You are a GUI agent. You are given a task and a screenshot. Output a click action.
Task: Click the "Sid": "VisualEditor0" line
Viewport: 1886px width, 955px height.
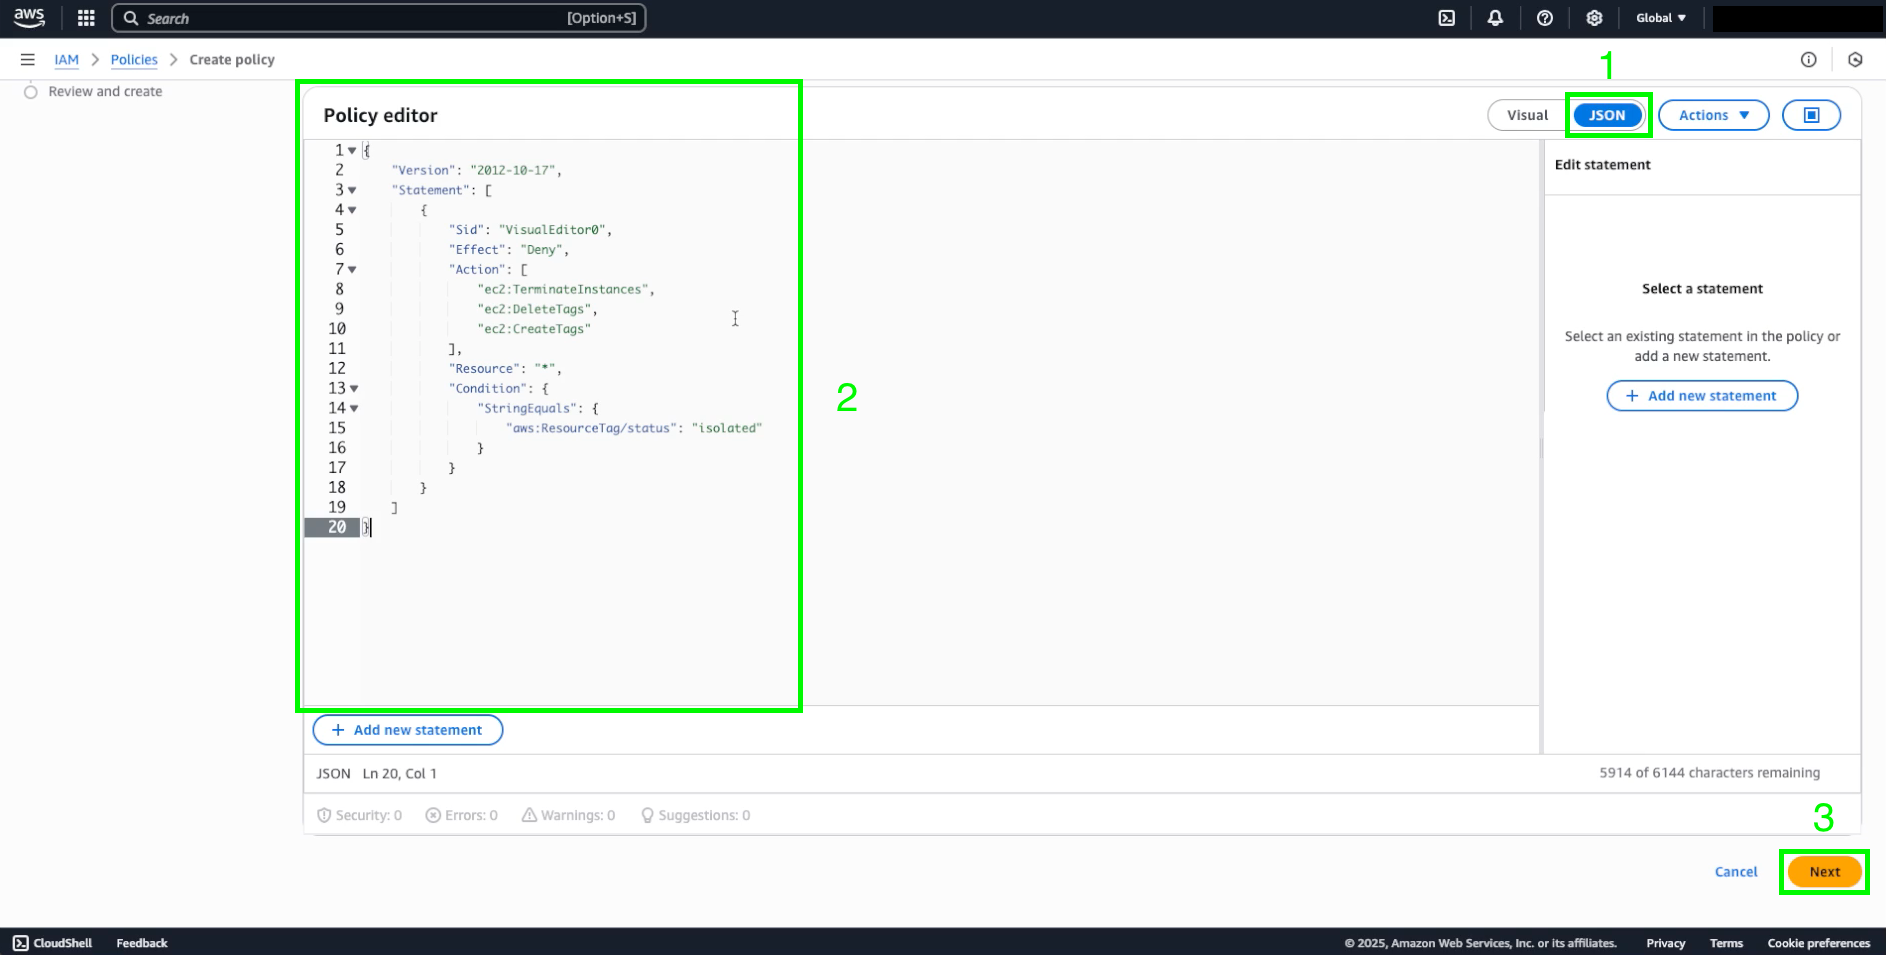coord(530,230)
